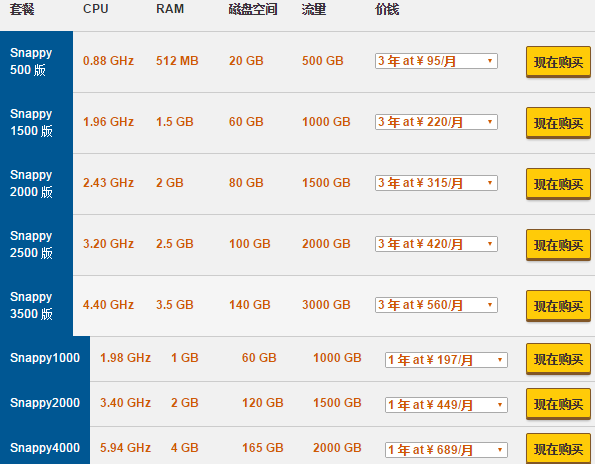
Task: Purchase the Snappy 2000 版 plan
Action: coord(558,184)
